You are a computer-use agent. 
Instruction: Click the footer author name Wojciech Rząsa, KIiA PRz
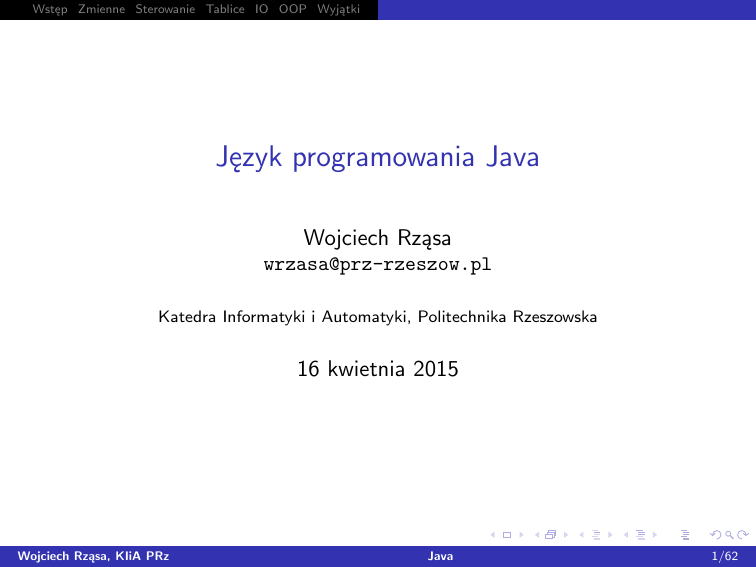86,555
